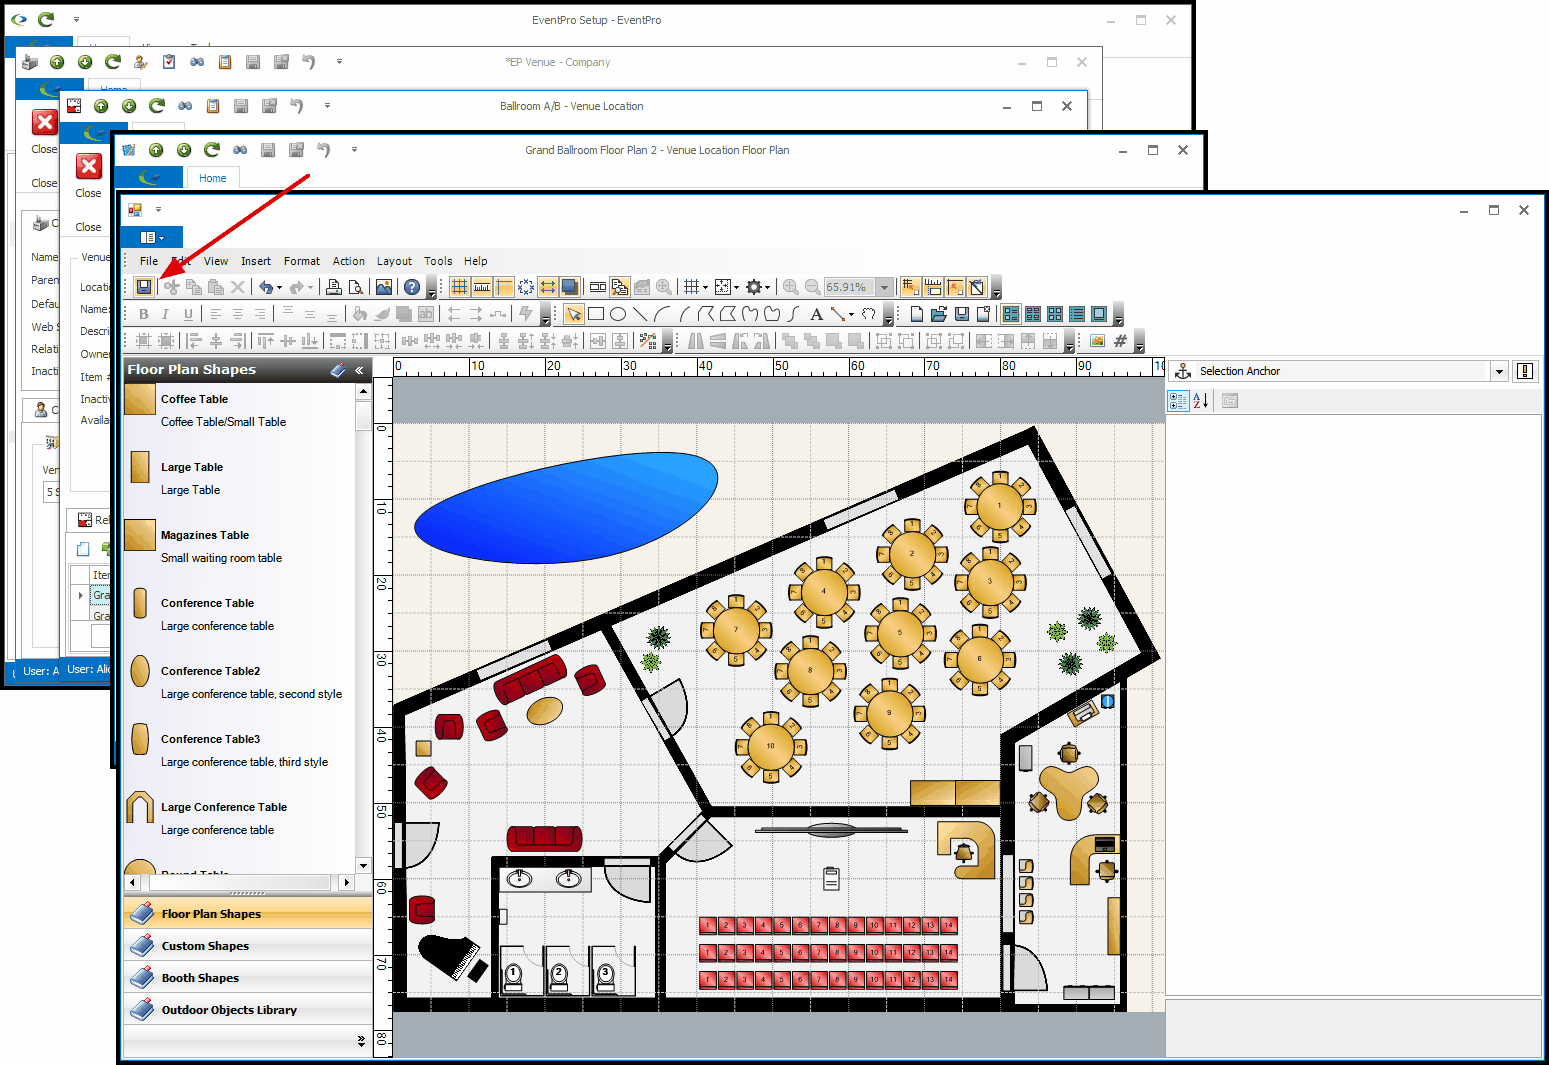Open the Custom Shapes library
The image size is (1549, 1065).
248,946
